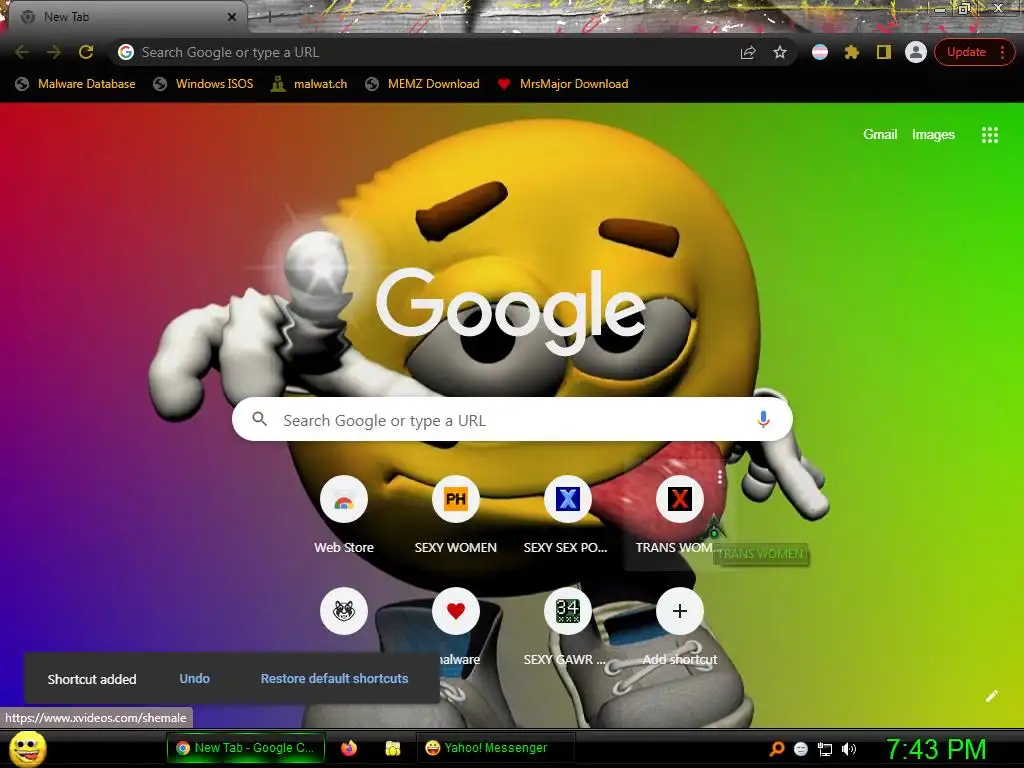Viewport: 1024px width, 768px height.
Task: Click Restore default shortcuts
Action: 334,679
